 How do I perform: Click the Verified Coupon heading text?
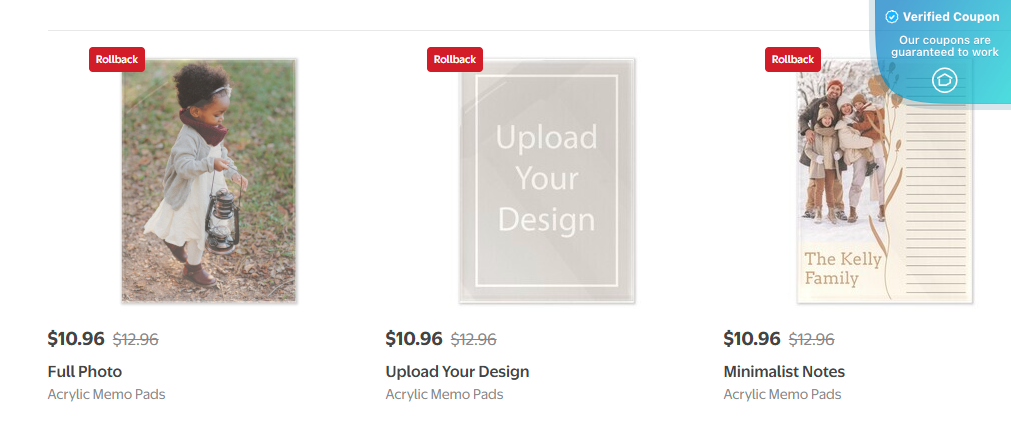tap(951, 17)
